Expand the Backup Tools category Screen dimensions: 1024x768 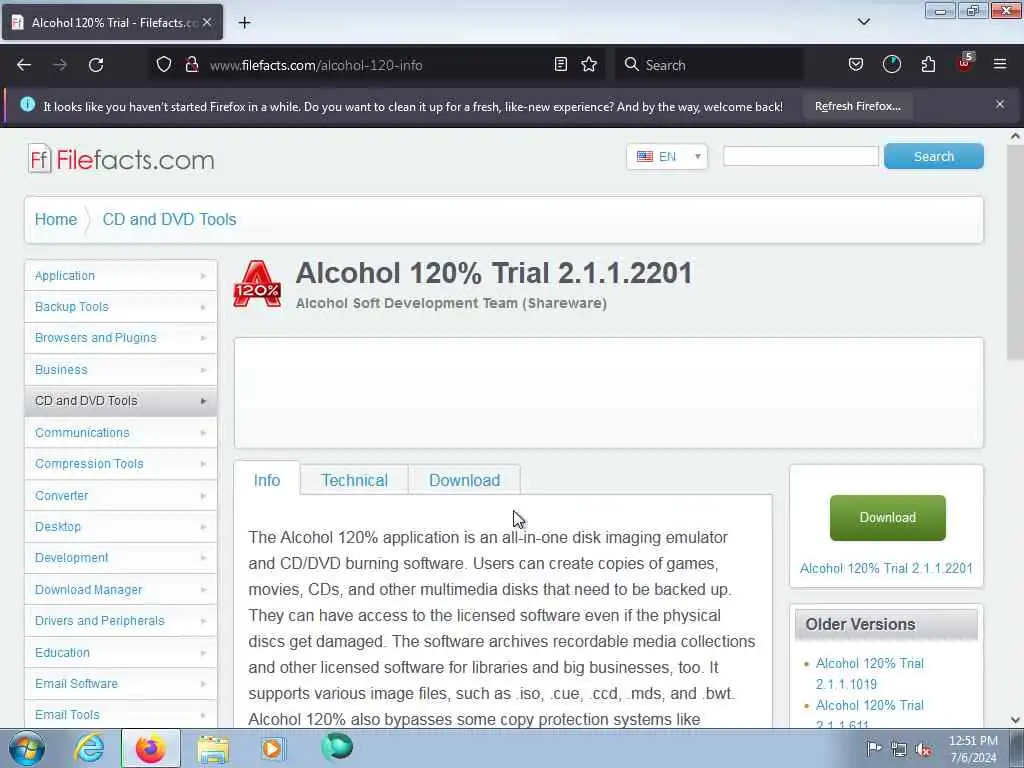point(121,307)
